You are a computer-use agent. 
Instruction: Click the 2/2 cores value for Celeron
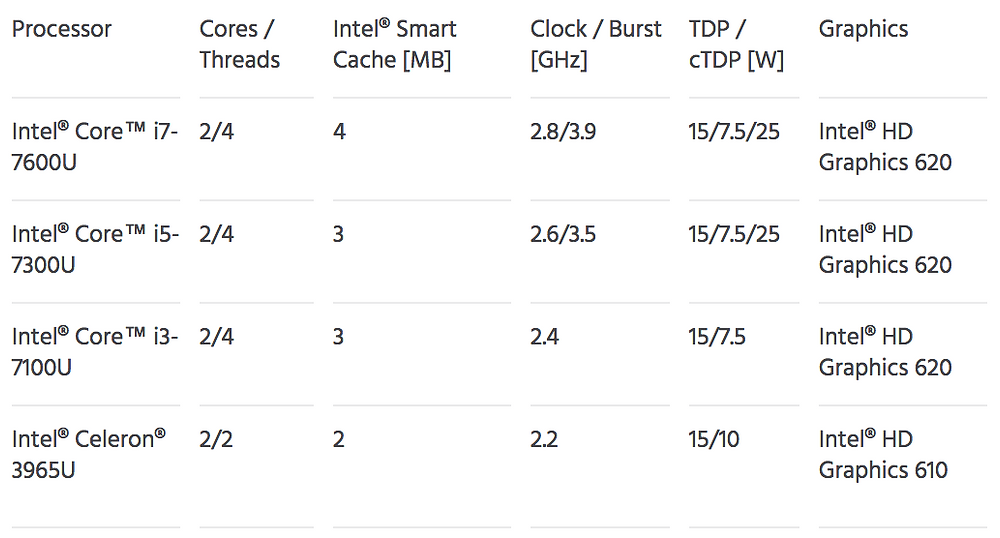[216, 440]
